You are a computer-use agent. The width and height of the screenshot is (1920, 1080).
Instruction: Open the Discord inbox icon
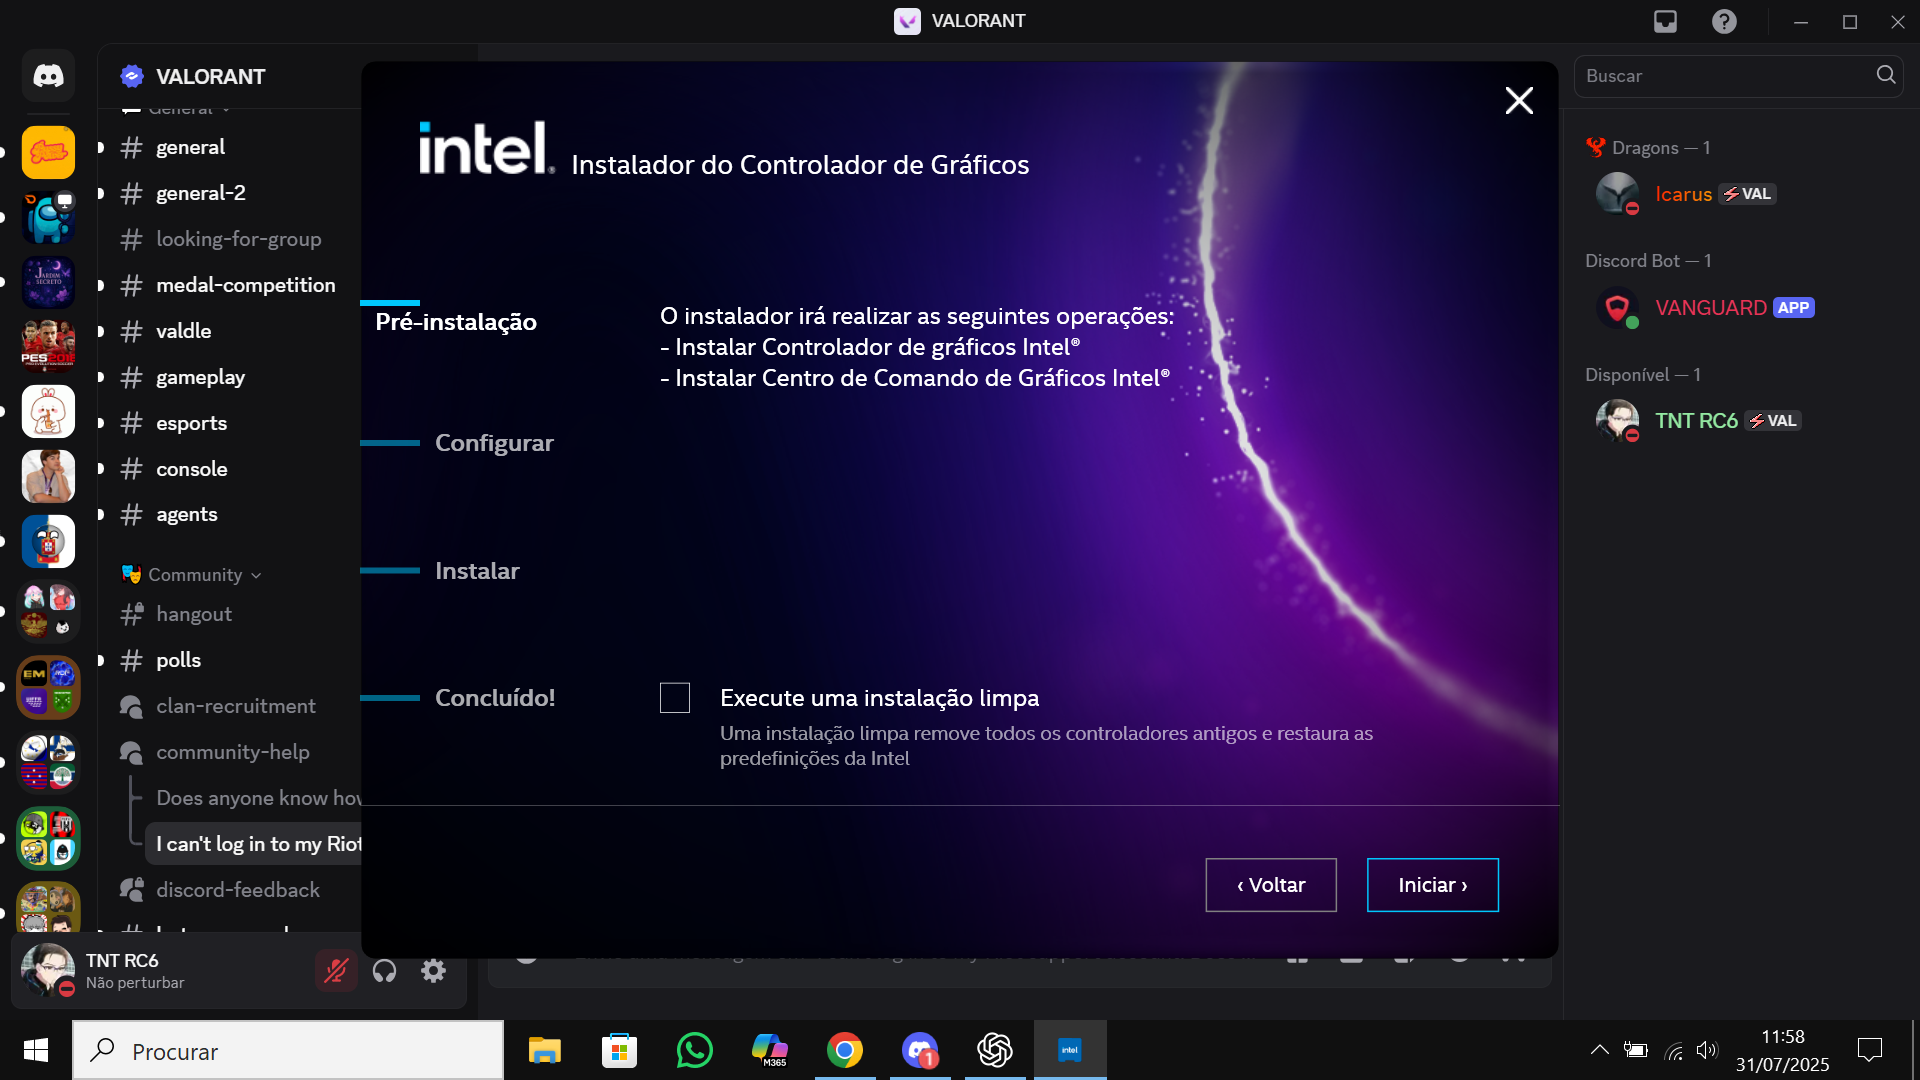tap(1665, 21)
